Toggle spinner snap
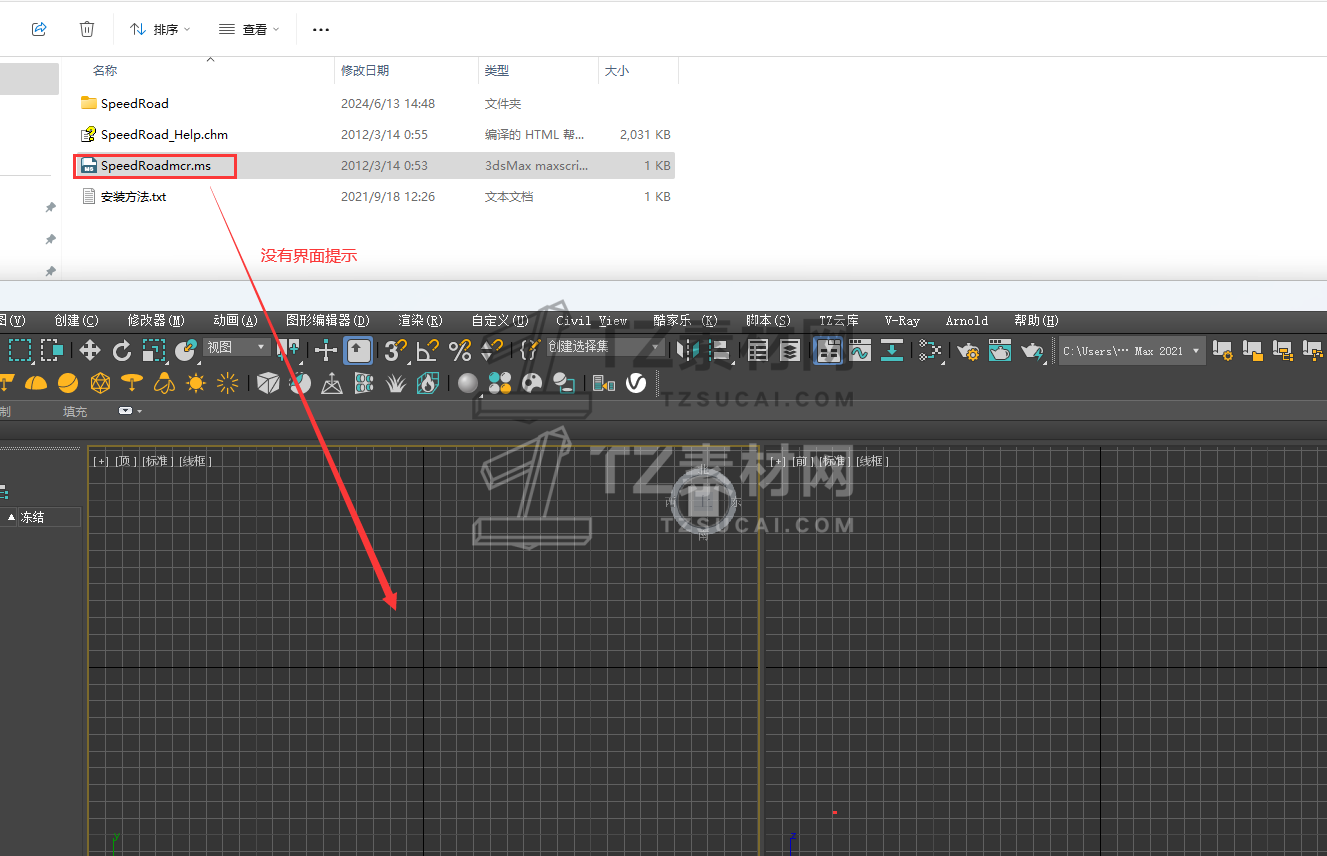The width and height of the screenshot is (1327, 856). [x=492, y=350]
